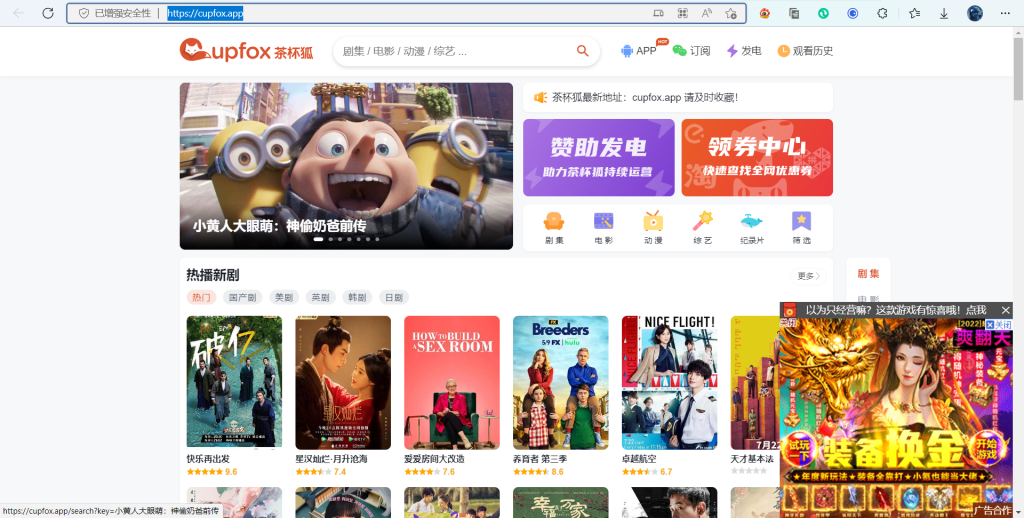1024x518 pixels.
Task: Open the 快乐再出发 poster
Action: (234, 383)
